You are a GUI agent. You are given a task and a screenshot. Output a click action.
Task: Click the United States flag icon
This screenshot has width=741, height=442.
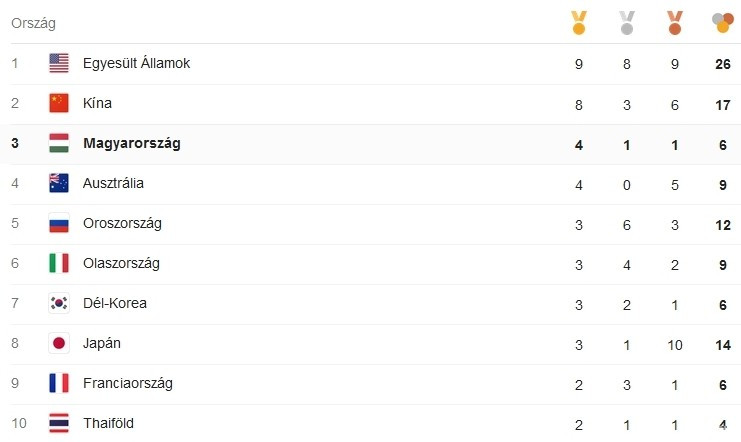tap(59, 63)
